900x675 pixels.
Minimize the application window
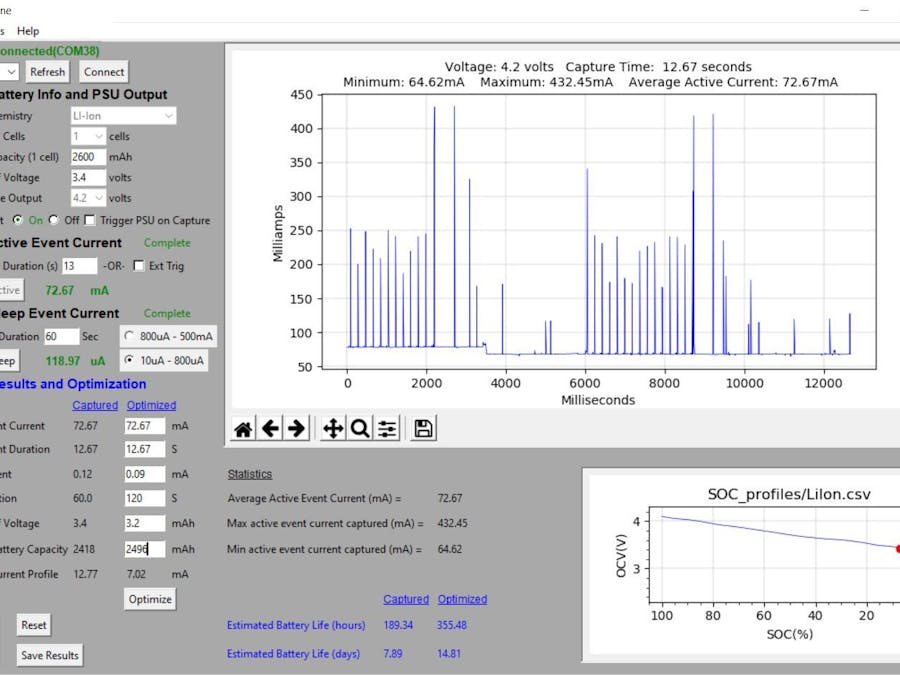864,10
